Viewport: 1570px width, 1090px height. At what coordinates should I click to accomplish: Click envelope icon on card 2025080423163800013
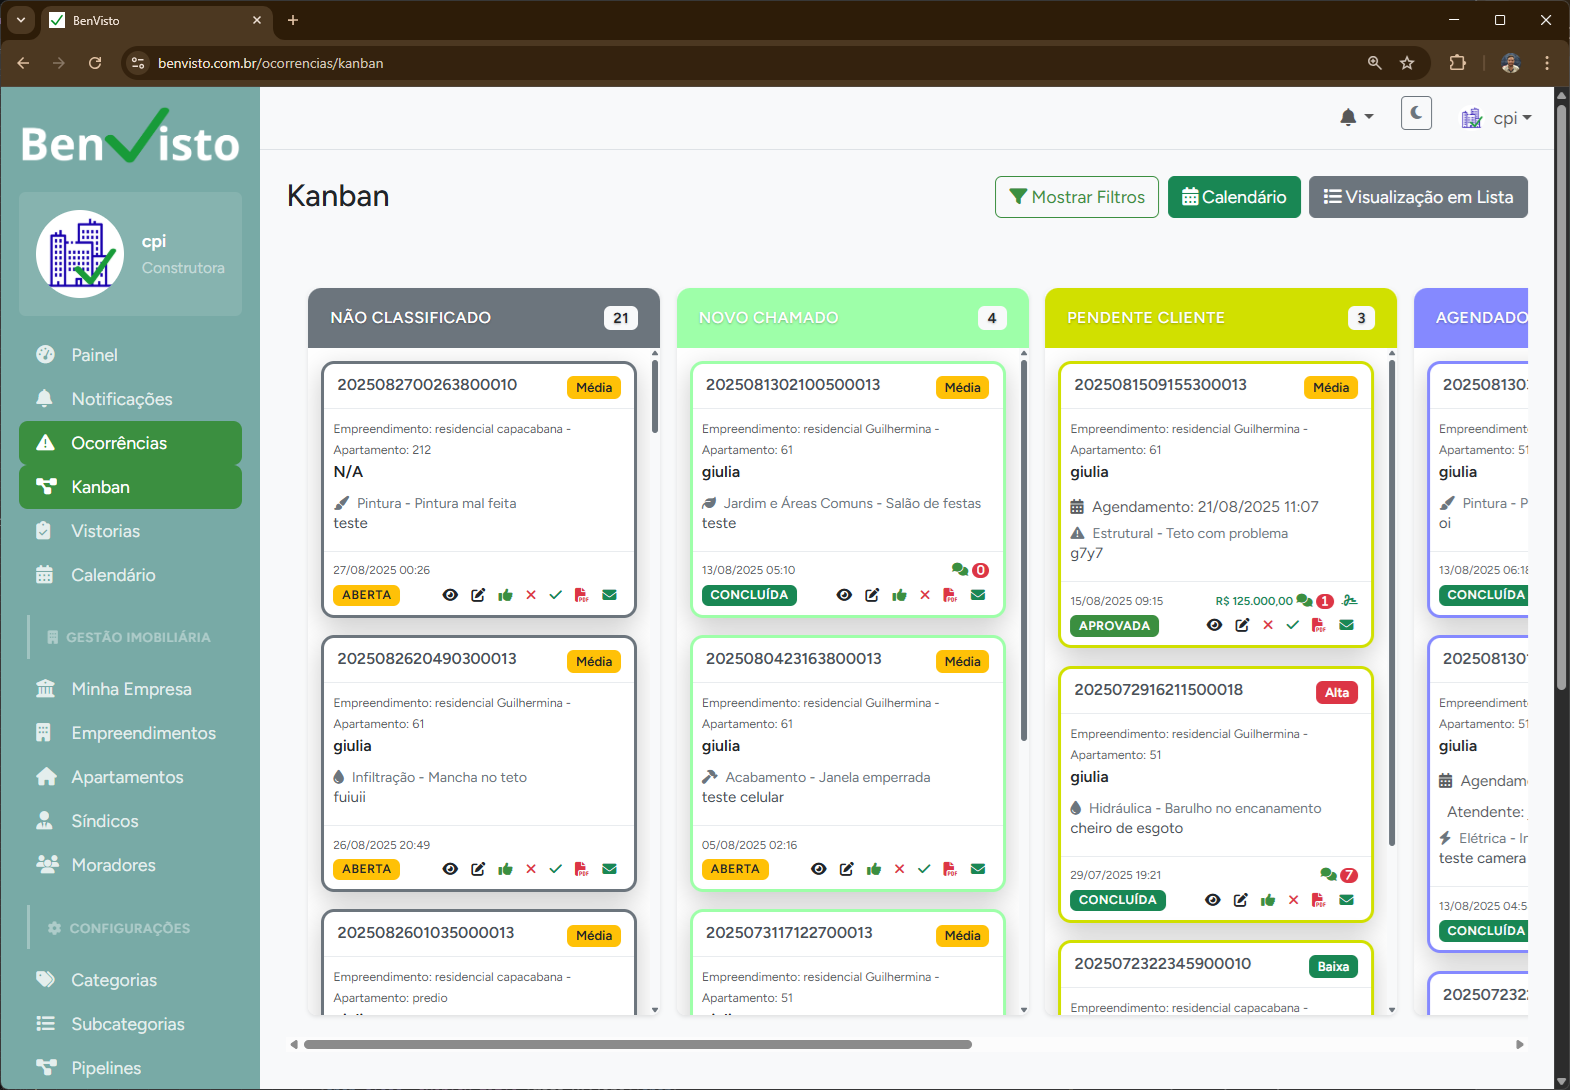978,869
